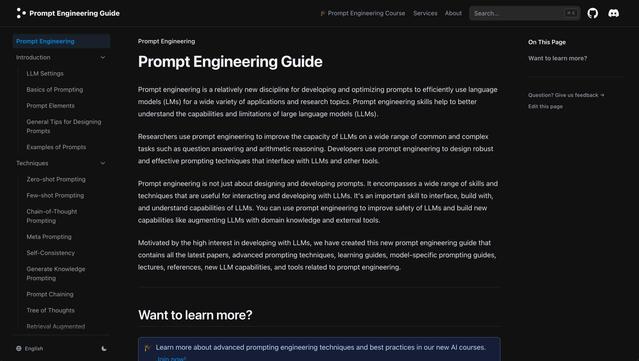Click the globe language icon
The height and width of the screenshot is (361, 639).
19,348
